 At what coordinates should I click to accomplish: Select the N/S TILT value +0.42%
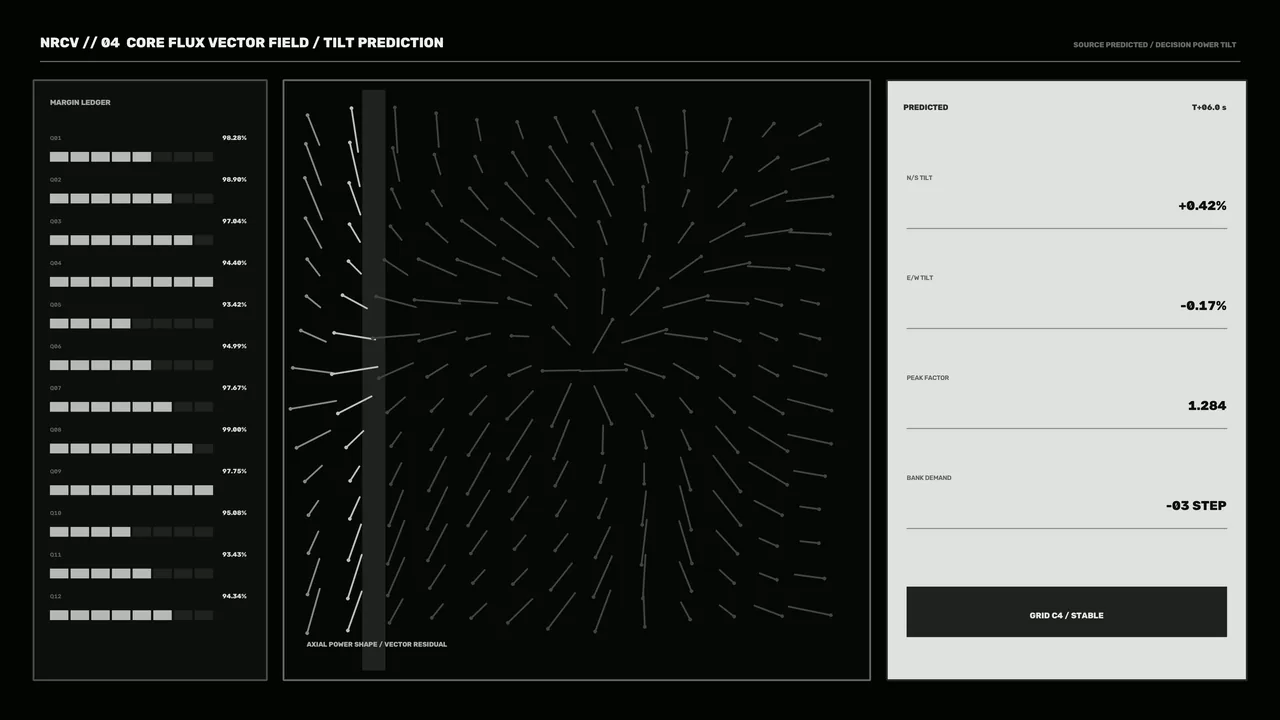pyautogui.click(x=1202, y=206)
